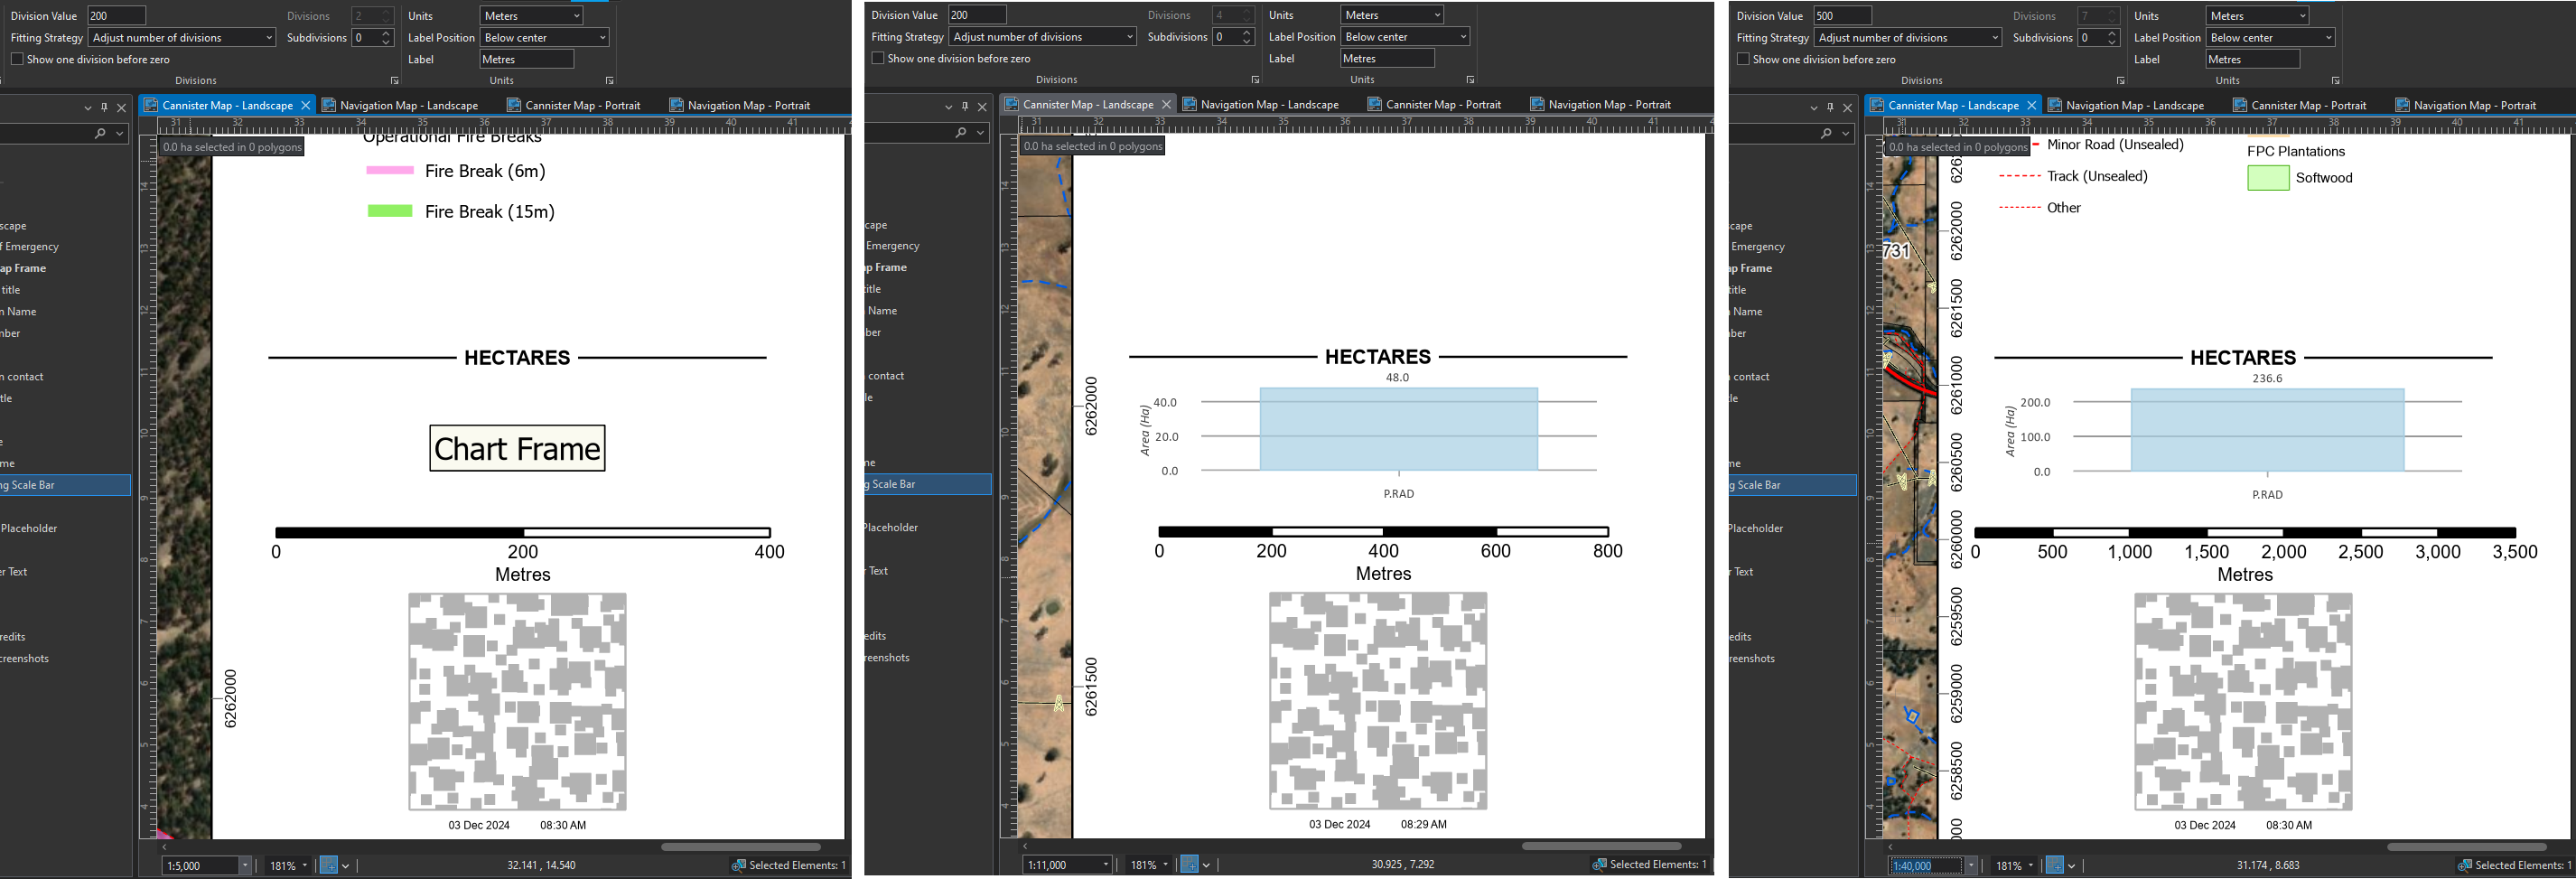This screenshot has height=879, width=2576.
Task: Collapse the Contents pane using the top chevron
Action: [x=88, y=106]
